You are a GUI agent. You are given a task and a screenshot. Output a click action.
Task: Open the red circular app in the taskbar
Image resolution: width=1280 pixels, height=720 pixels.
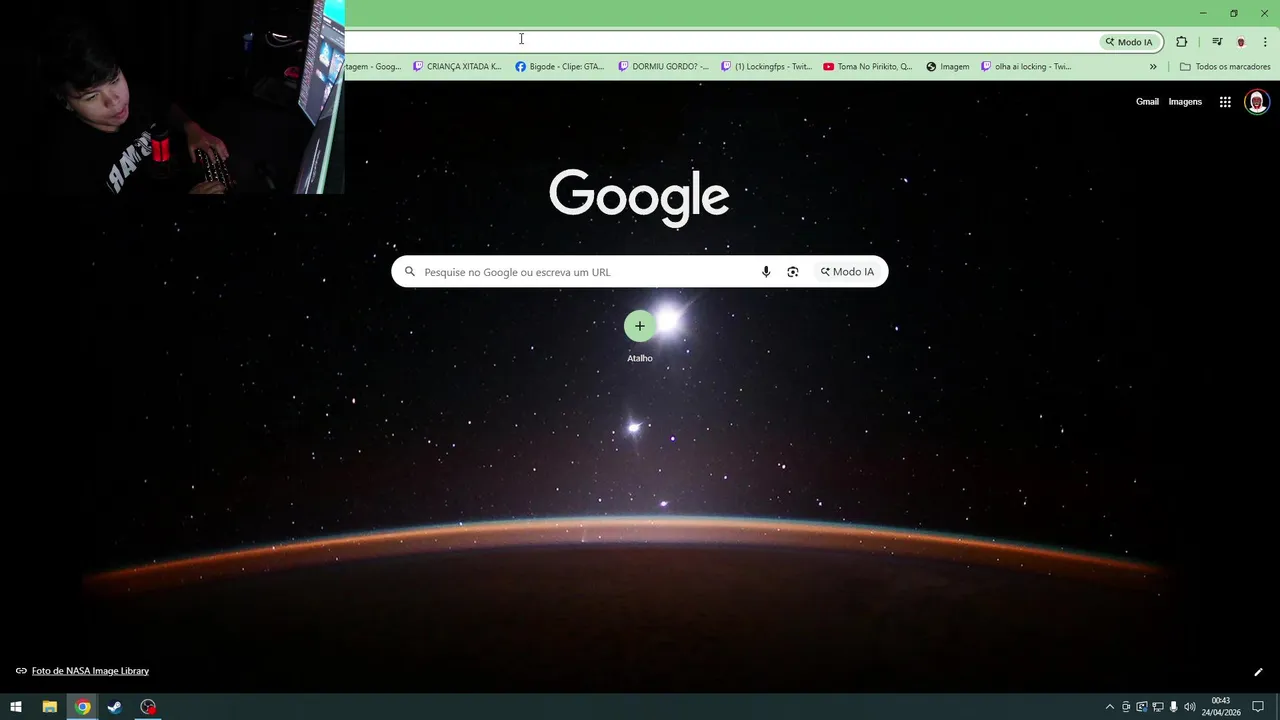[149, 707]
